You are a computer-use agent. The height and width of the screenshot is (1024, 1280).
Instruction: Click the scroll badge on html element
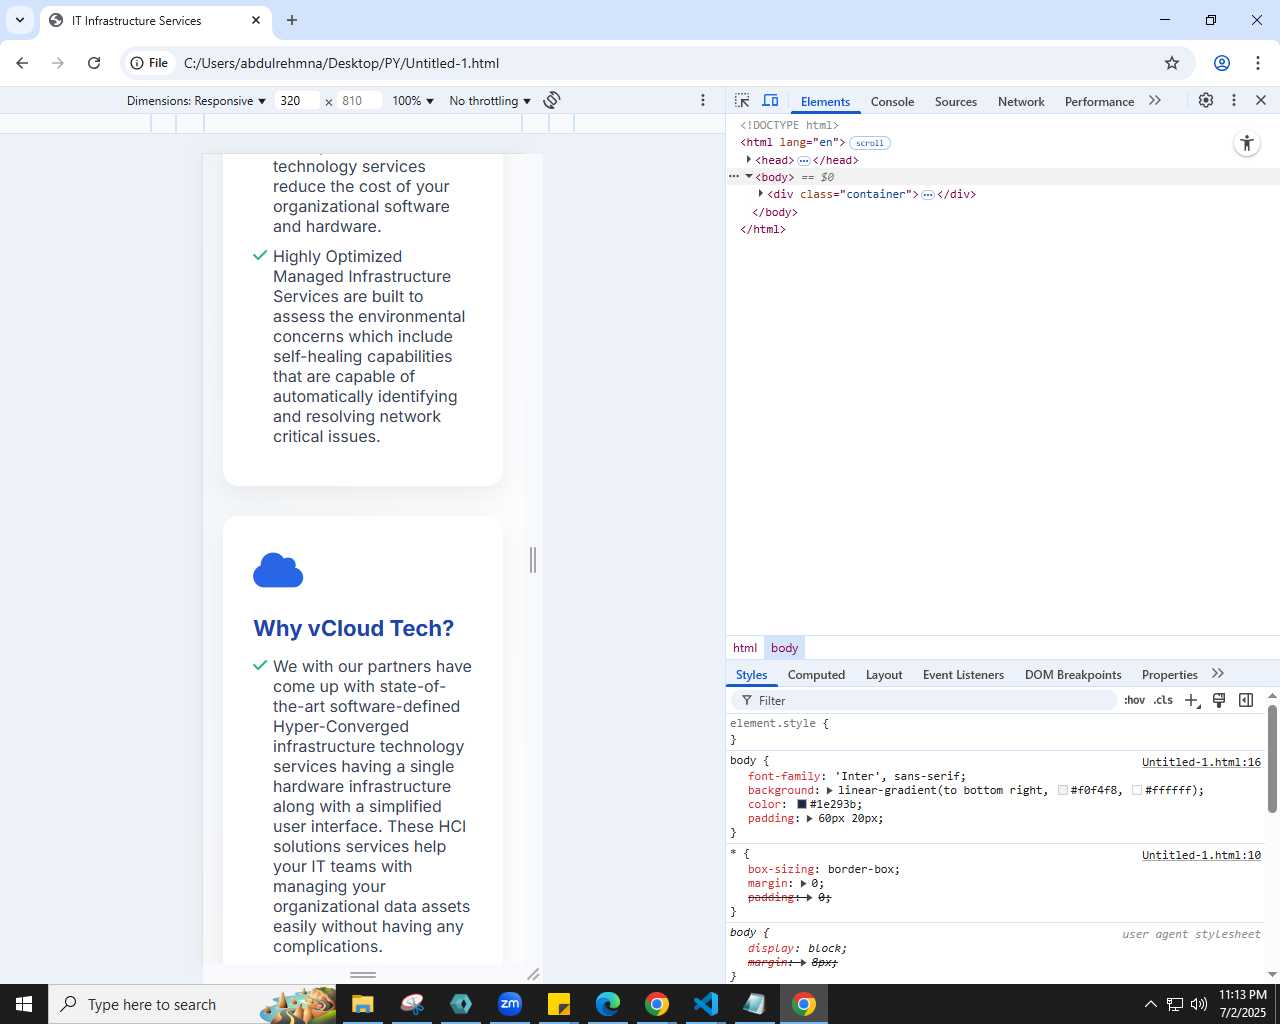click(869, 143)
